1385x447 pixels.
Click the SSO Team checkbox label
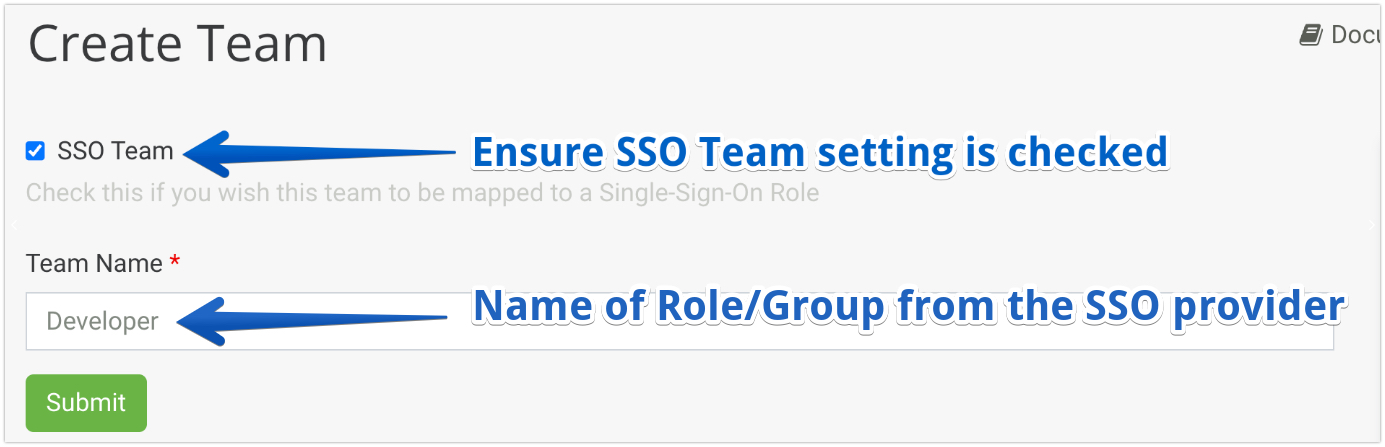115,152
